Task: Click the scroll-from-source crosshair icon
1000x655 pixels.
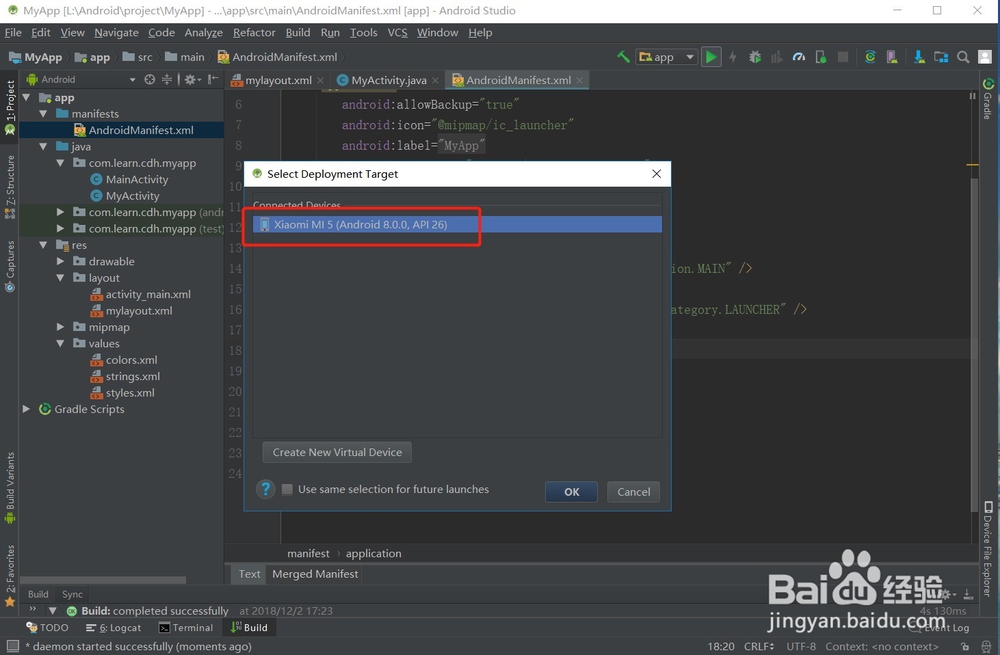Action: [x=150, y=79]
